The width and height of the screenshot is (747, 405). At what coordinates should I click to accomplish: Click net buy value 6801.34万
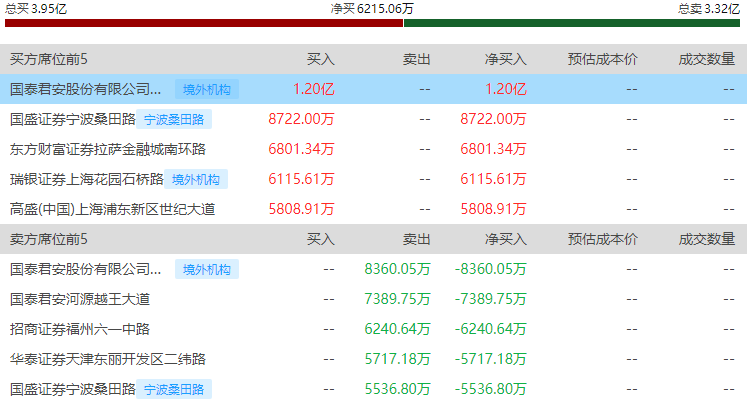click(493, 149)
